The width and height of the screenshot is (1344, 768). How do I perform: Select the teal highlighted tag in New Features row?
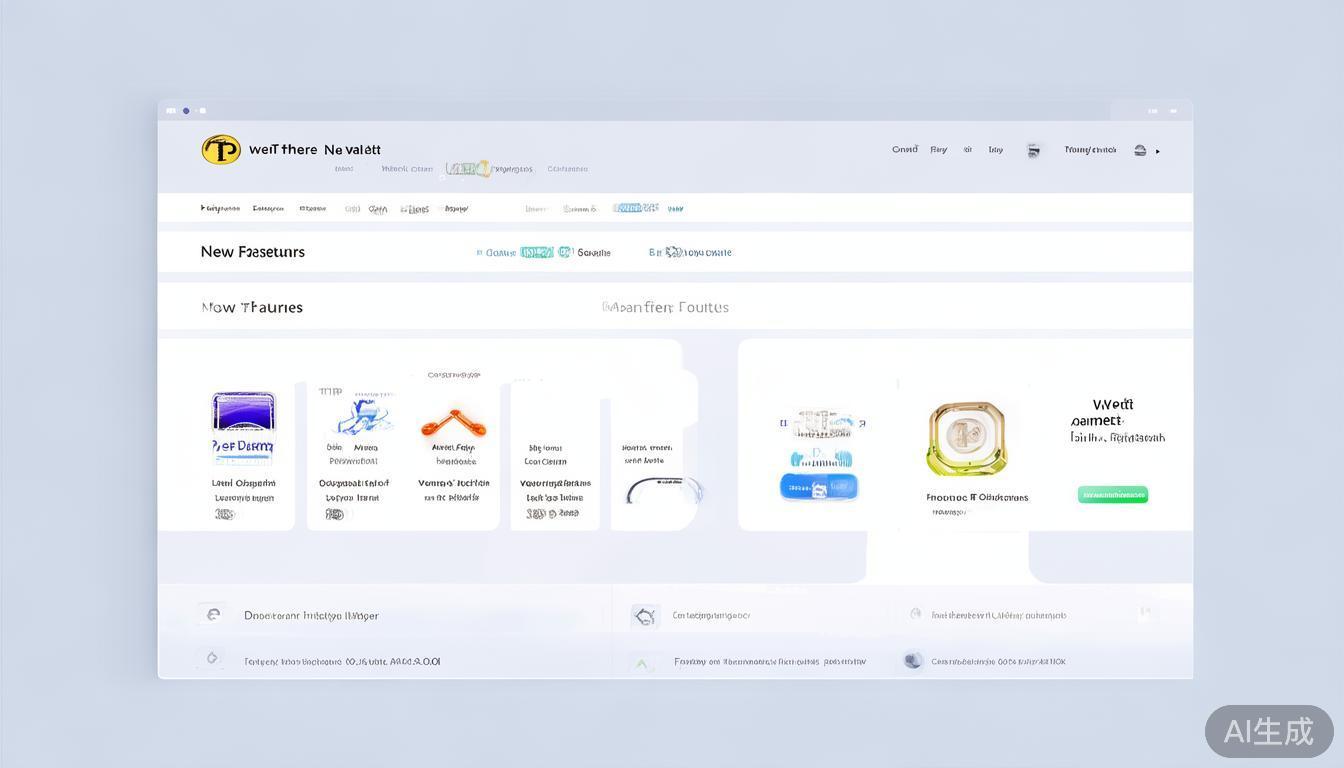[536, 252]
